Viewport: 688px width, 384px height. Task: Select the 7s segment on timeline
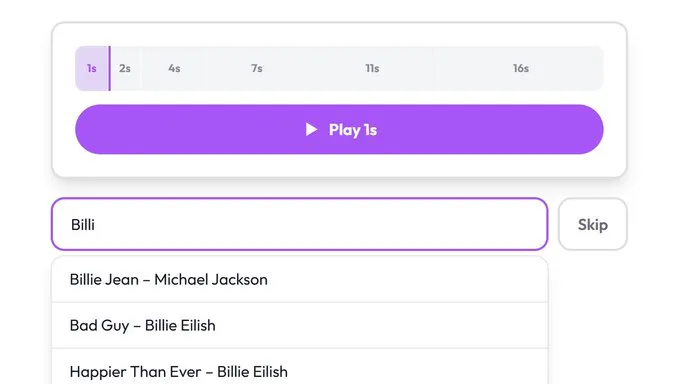pos(257,68)
